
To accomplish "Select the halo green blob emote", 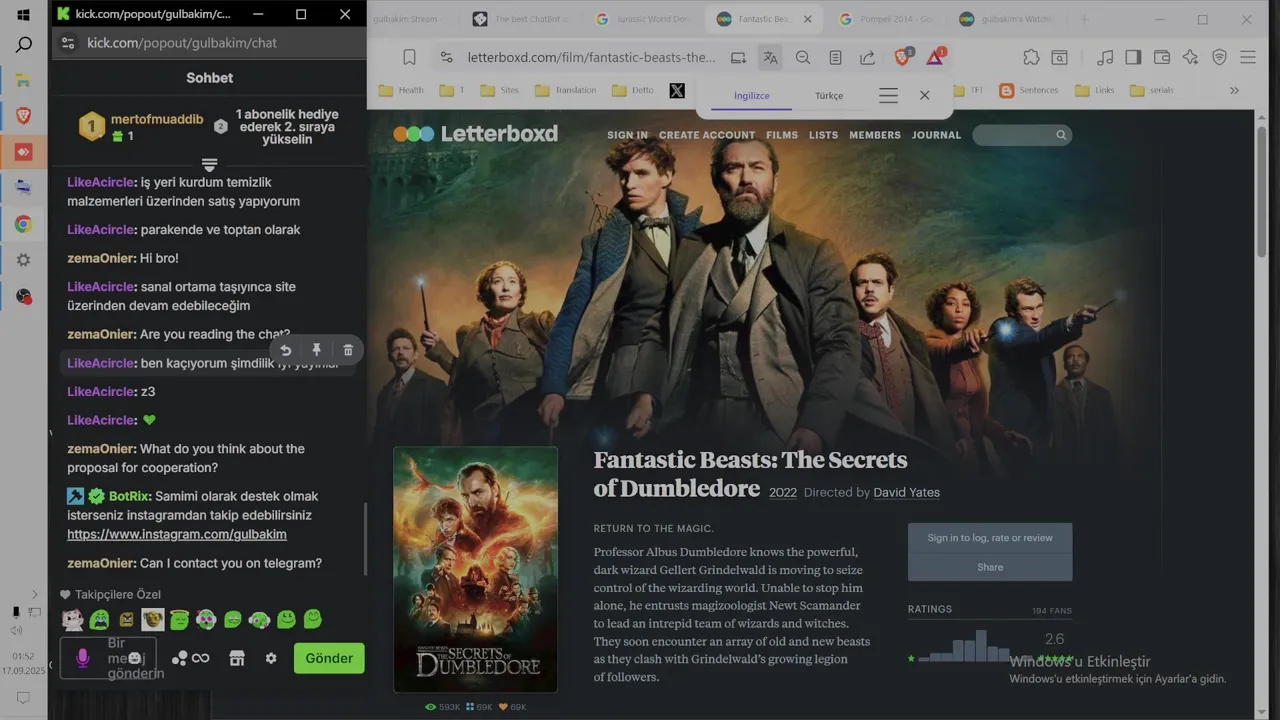I will 179,620.
